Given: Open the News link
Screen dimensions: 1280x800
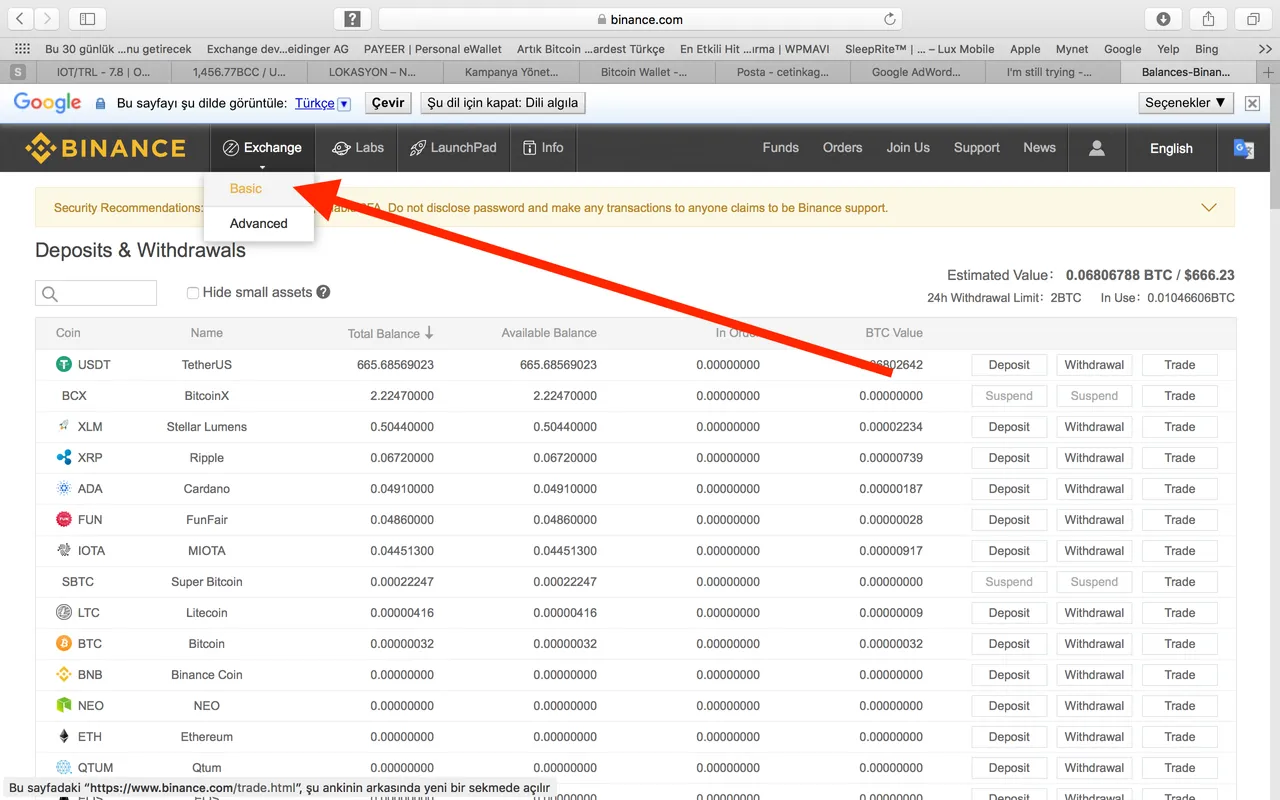Looking at the screenshot, I should point(1040,148).
